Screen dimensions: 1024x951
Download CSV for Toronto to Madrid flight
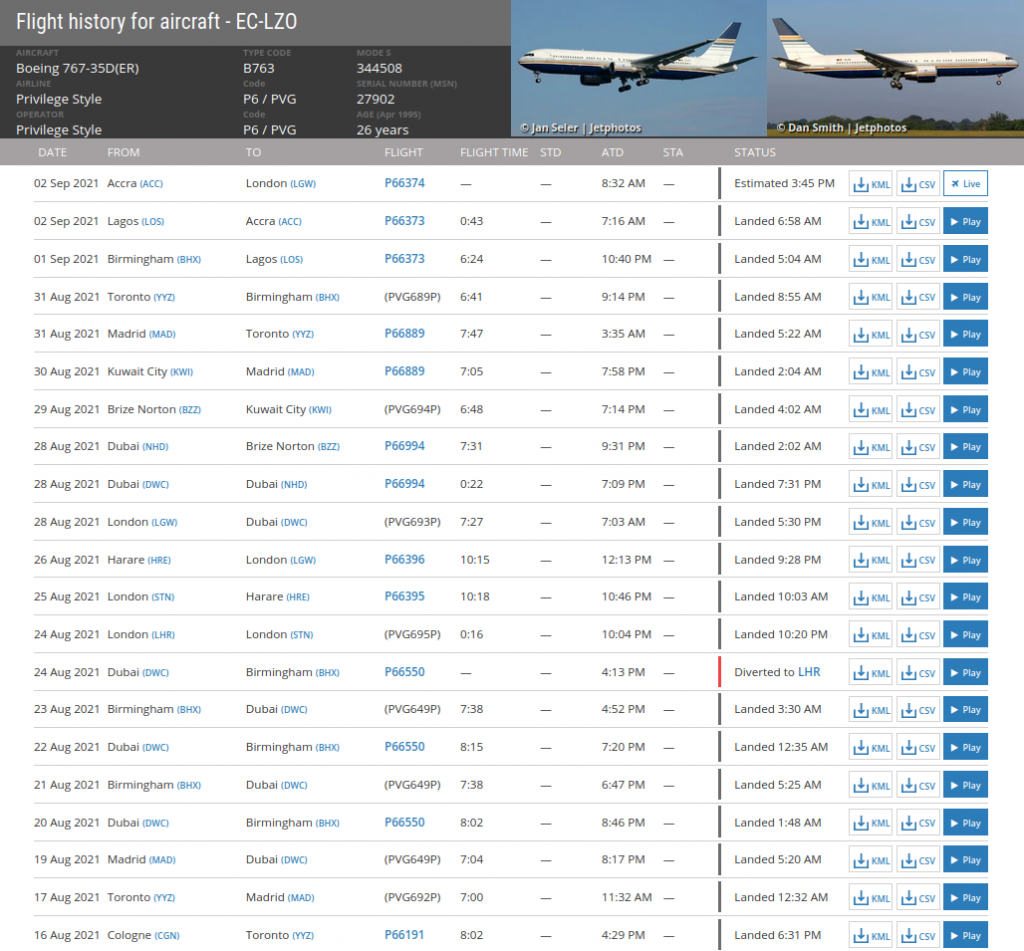point(918,898)
